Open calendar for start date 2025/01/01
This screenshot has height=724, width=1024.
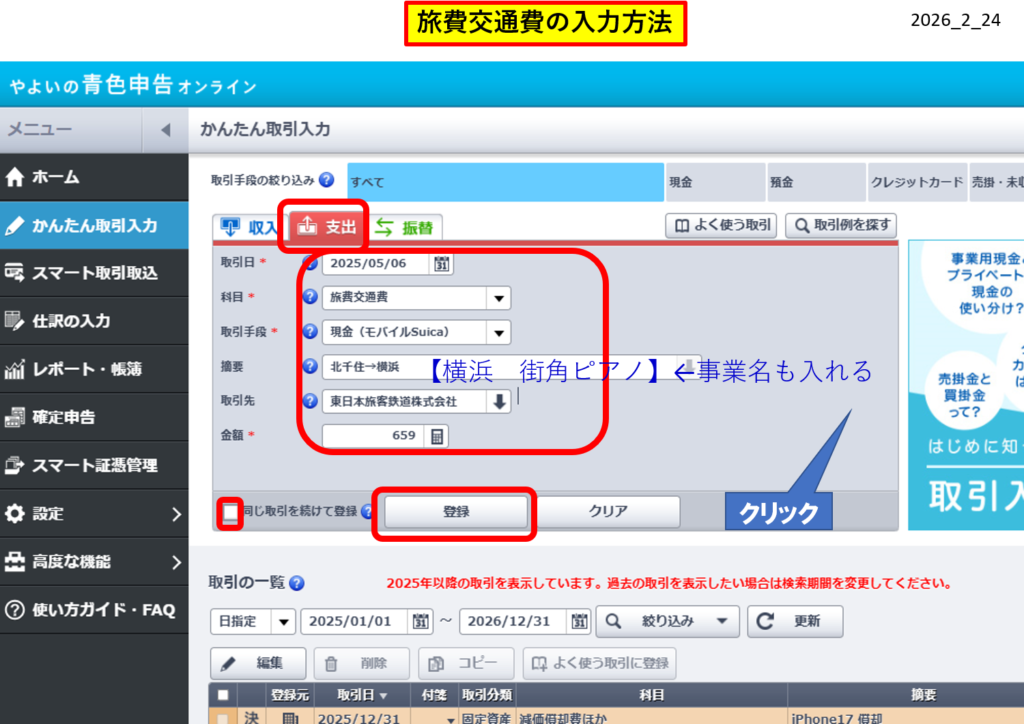coord(421,621)
